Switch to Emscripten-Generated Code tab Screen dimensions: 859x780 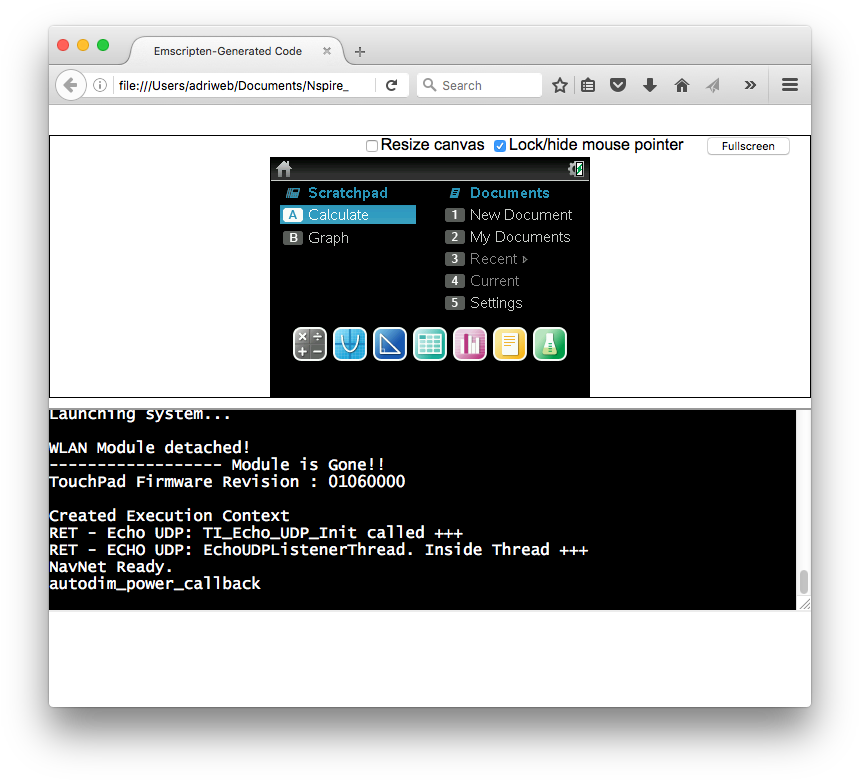[228, 51]
